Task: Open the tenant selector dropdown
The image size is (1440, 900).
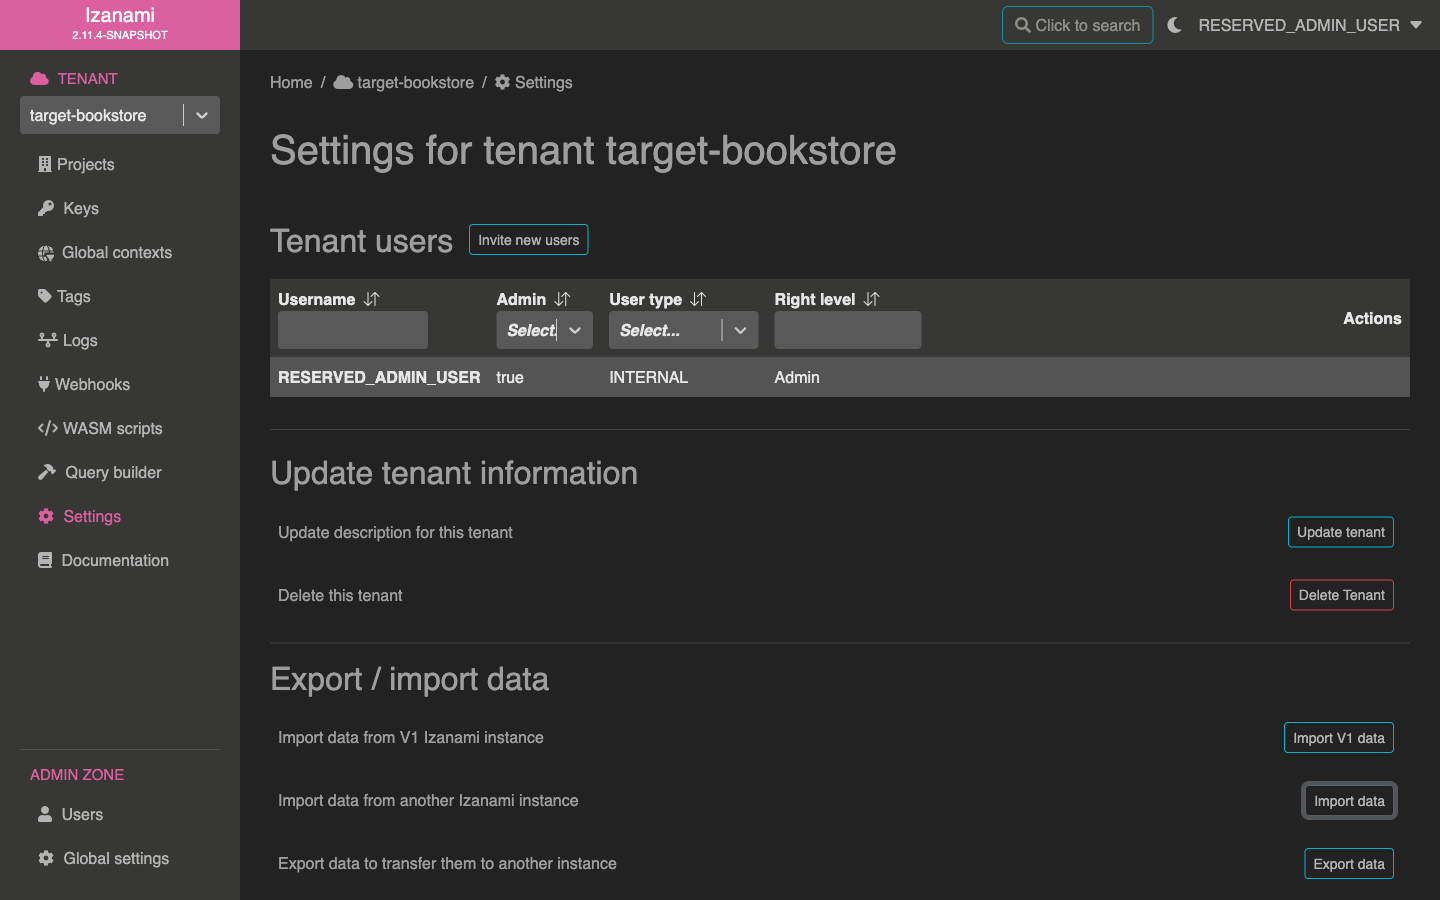Action: 201,115
